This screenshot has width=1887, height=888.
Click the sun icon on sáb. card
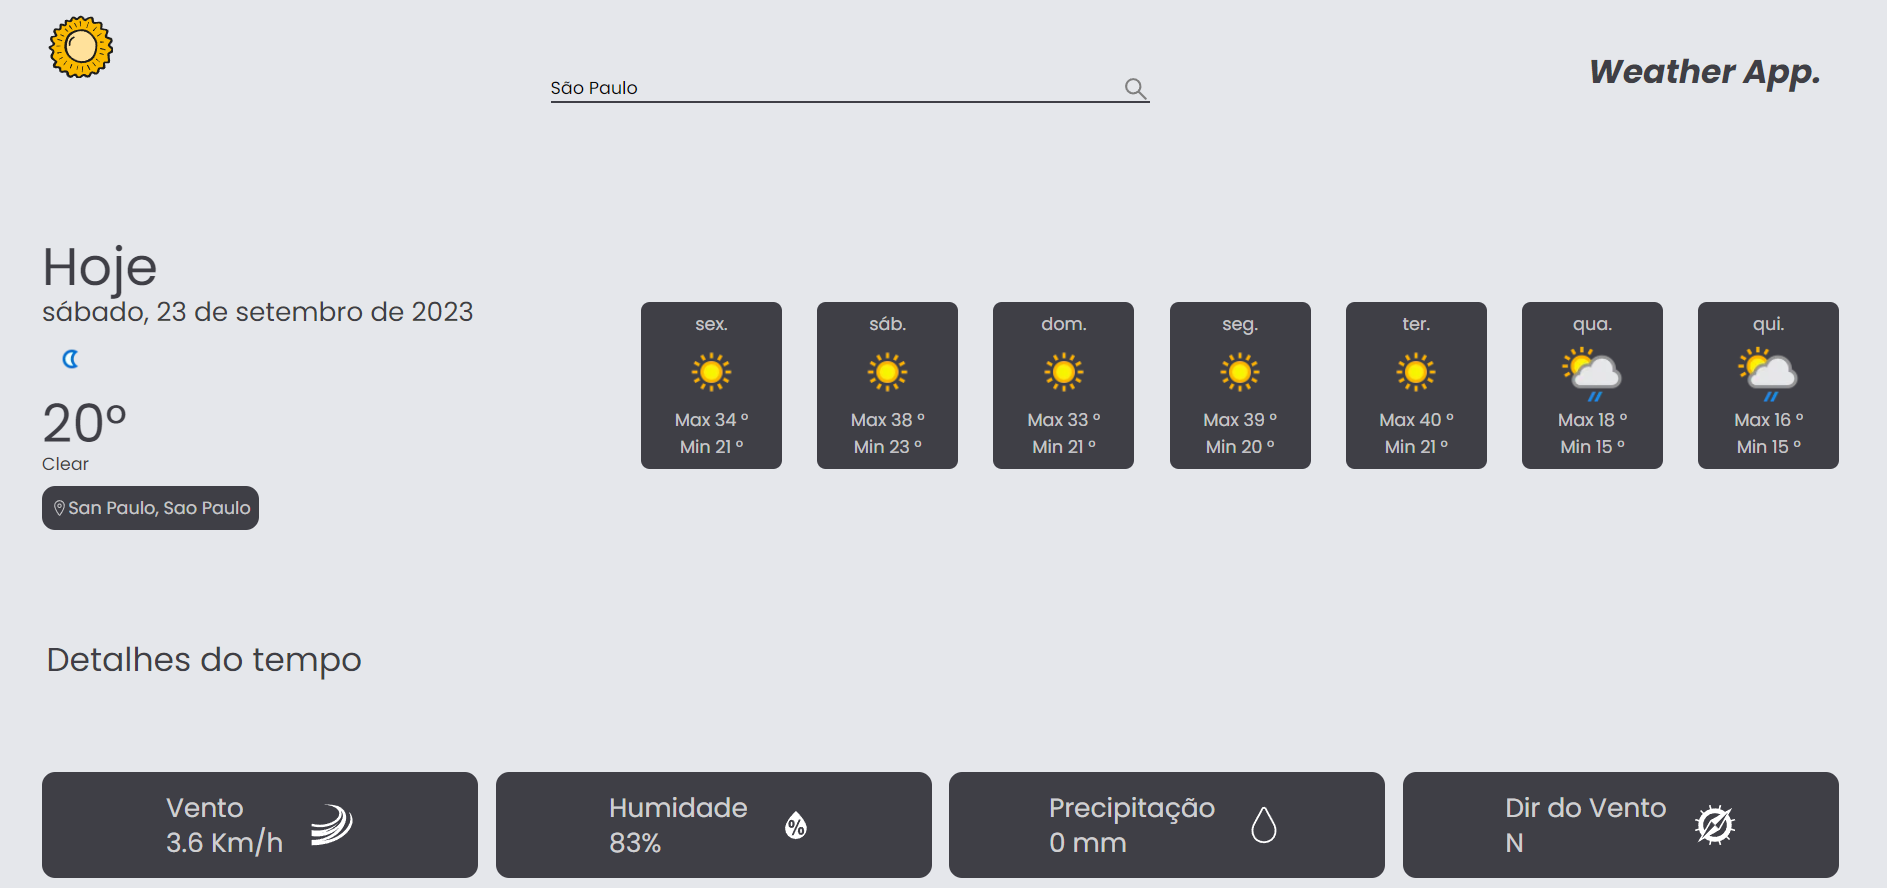[887, 372]
